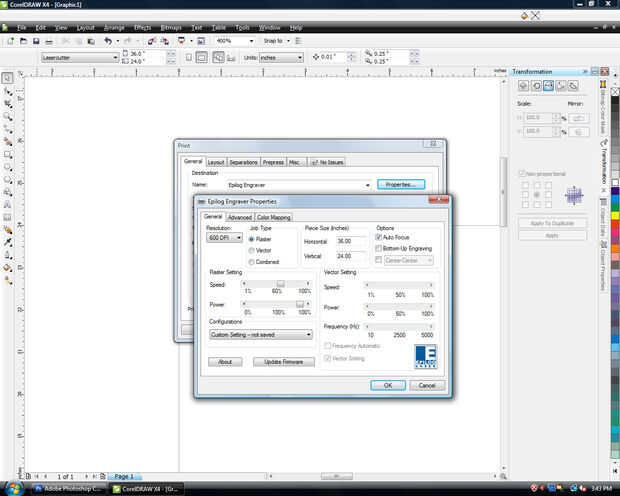Open the Resolution 600 DPI dropdown
This screenshot has height=496, width=620.
[x=224, y=237]
